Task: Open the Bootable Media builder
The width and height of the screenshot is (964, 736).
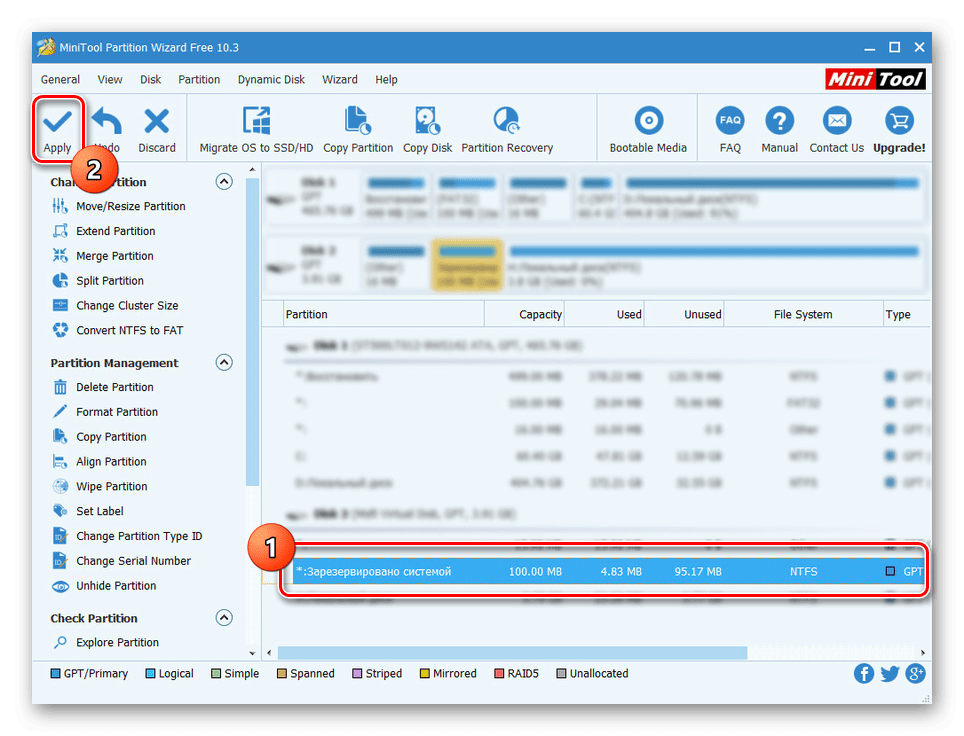Action: pyautogui.click(x=648, y=122)
